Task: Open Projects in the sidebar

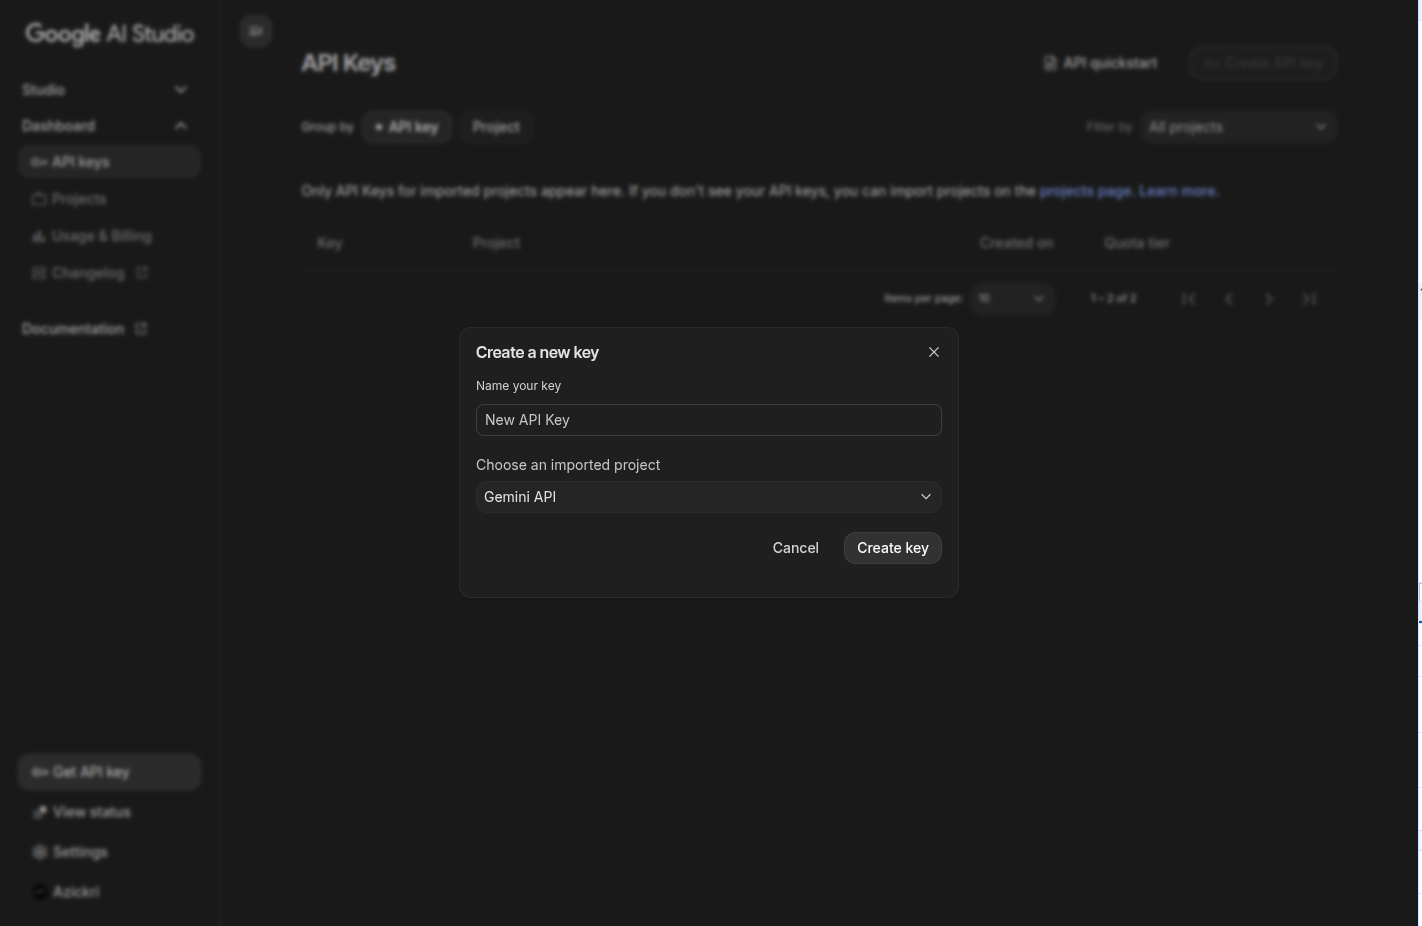Action: click(79, 199)
